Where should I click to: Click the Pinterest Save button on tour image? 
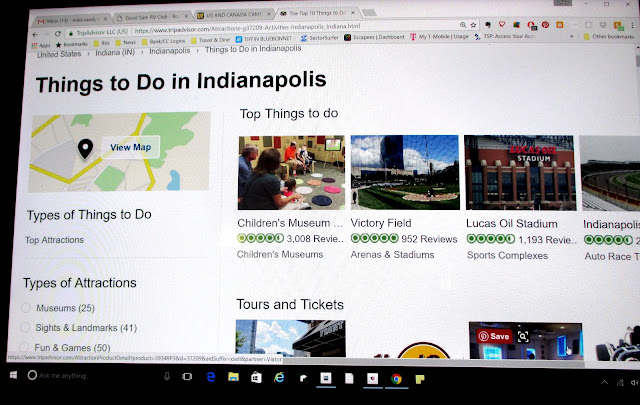pos(494,336)
